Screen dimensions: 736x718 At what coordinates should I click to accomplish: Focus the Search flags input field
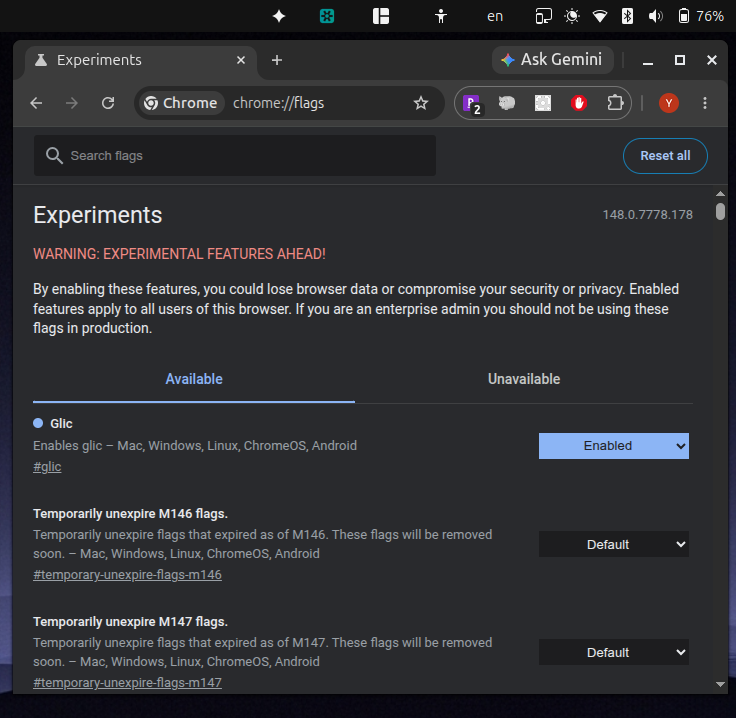click(x=235, y=156)
